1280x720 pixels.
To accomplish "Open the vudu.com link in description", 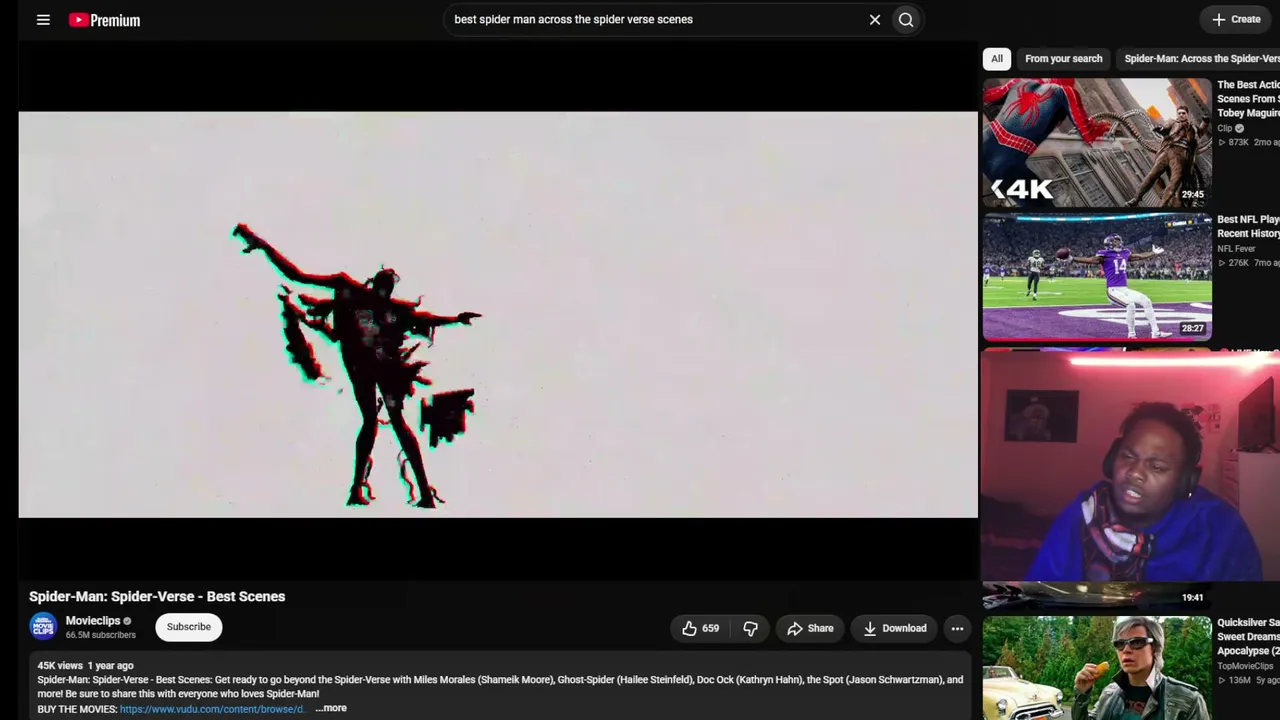I will [x=212, y=709].
